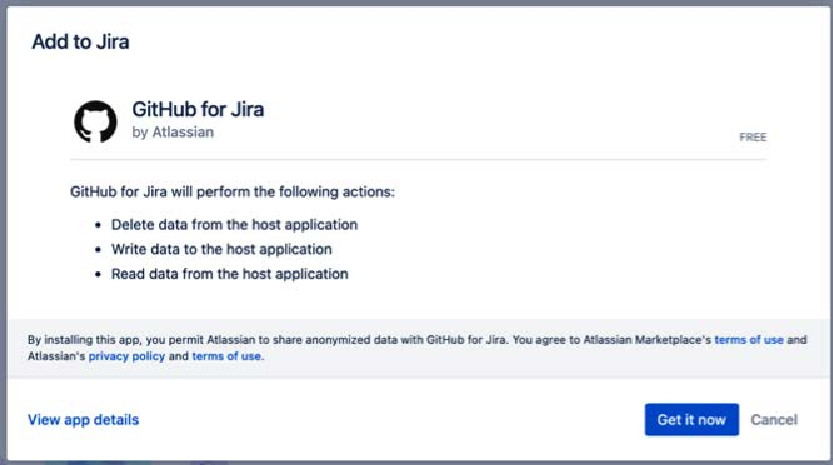
Task: Click the GitHub Octocat logo icon
Action: (x=95, y=122)
